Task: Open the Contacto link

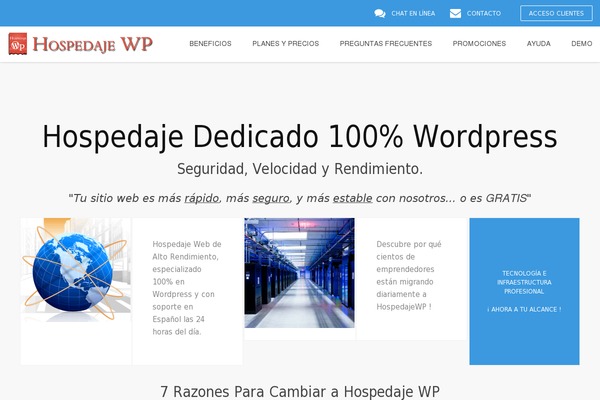Action: pos(484,13)
